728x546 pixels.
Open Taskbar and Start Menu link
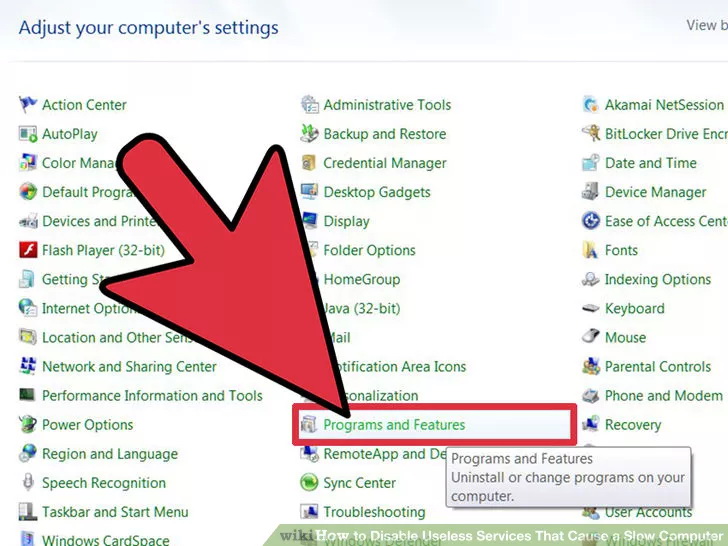(x=115, y=512)
